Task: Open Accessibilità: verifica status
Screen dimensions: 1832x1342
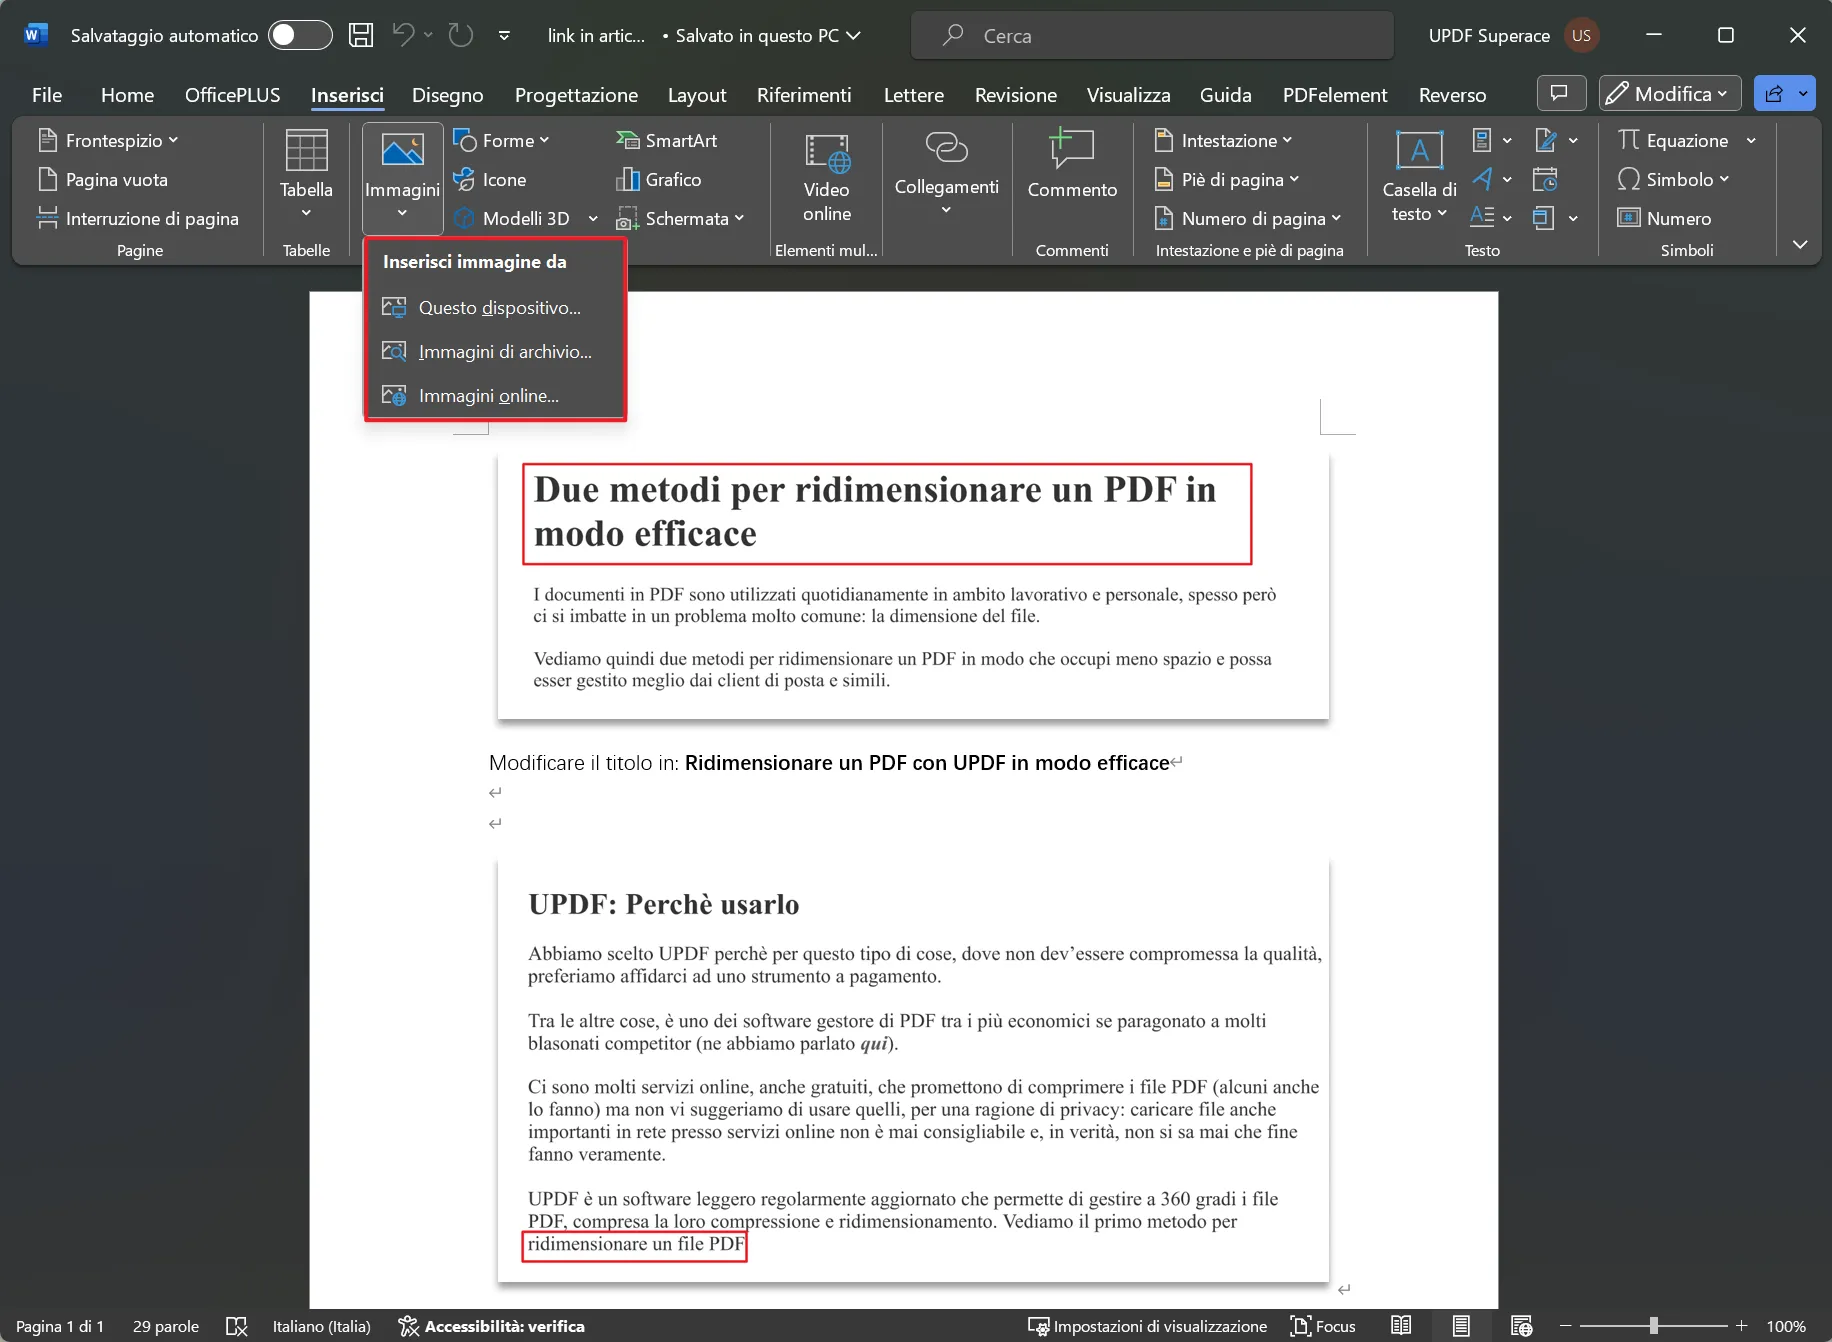Action: pos(491,1326)
